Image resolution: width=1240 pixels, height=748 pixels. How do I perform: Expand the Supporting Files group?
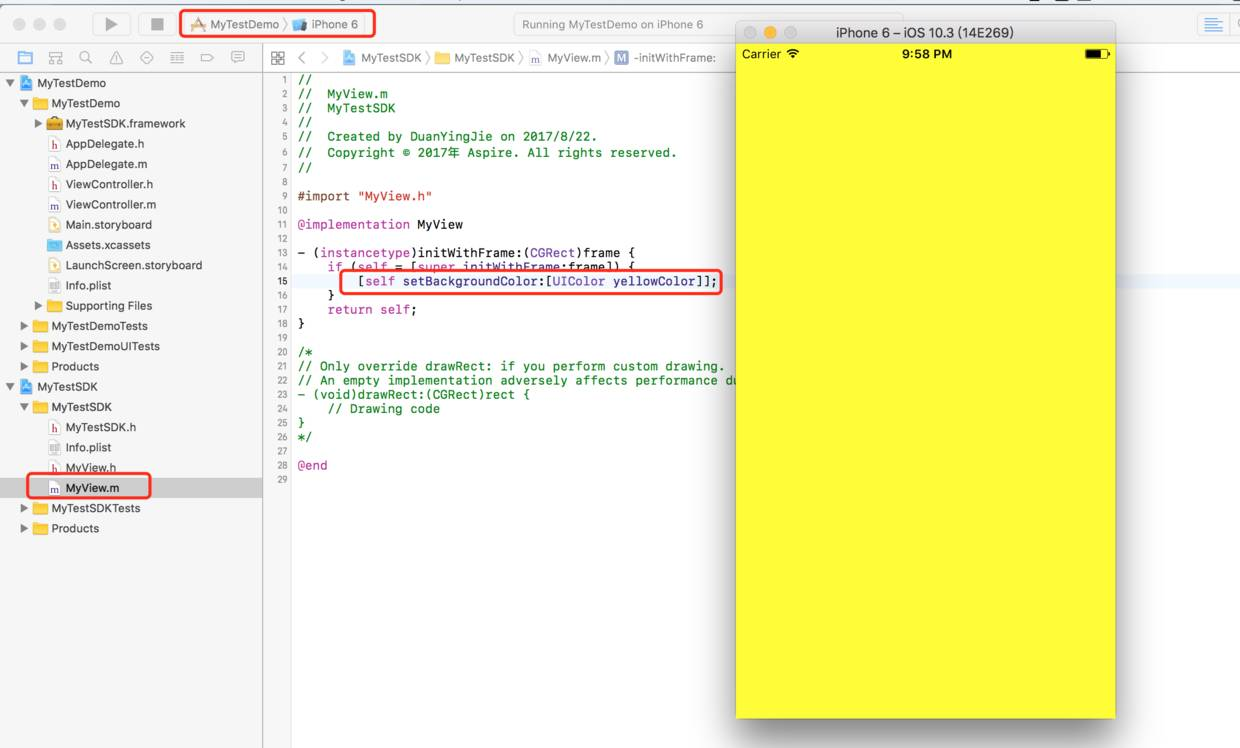click(x=38, y=306)
